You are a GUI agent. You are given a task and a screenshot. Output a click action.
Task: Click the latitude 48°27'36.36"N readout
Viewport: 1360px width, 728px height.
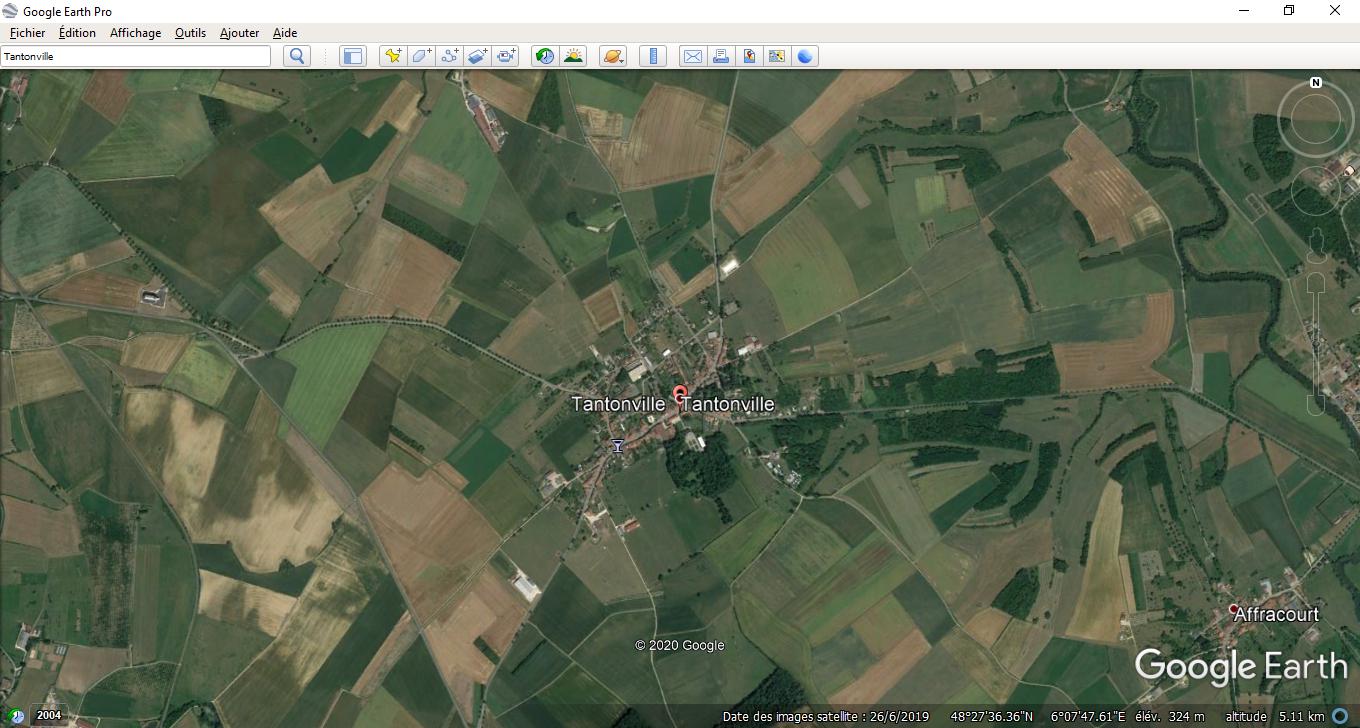(x=992, y=717)
